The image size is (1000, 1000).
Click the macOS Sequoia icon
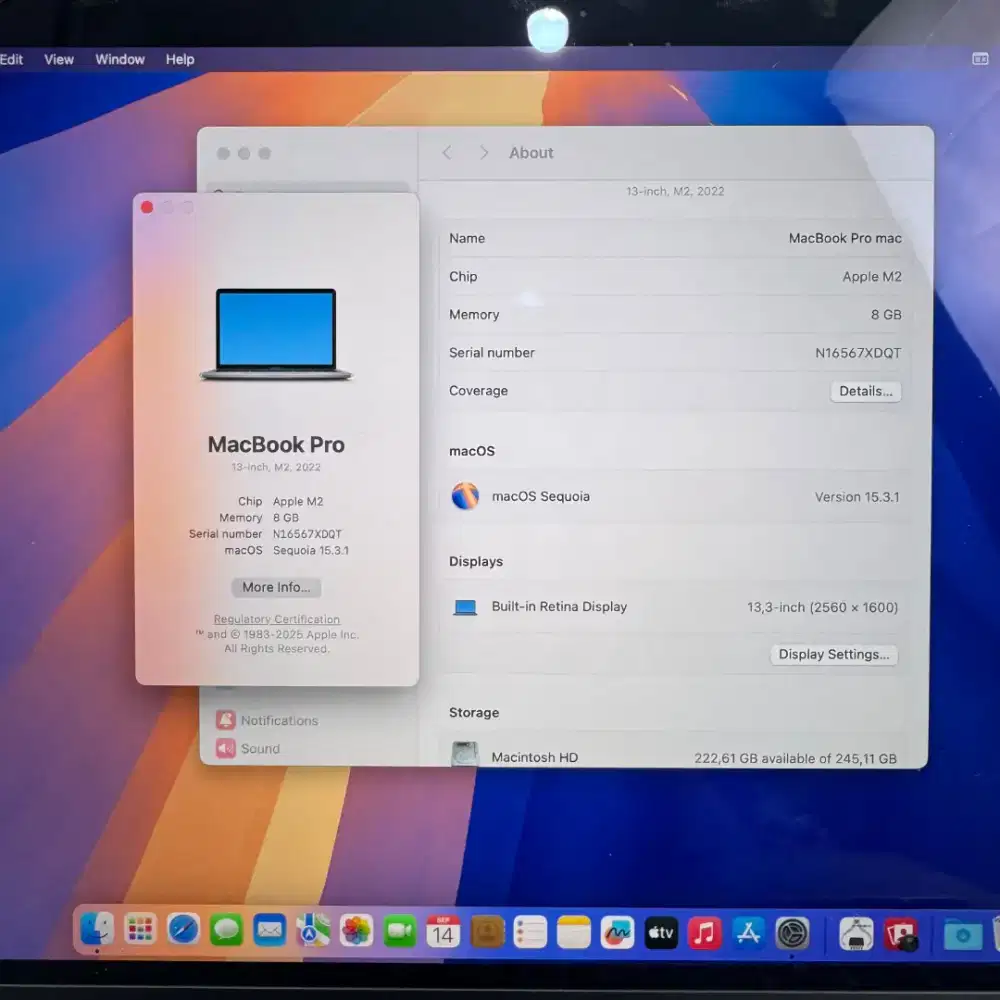click(x=465, y=496)
